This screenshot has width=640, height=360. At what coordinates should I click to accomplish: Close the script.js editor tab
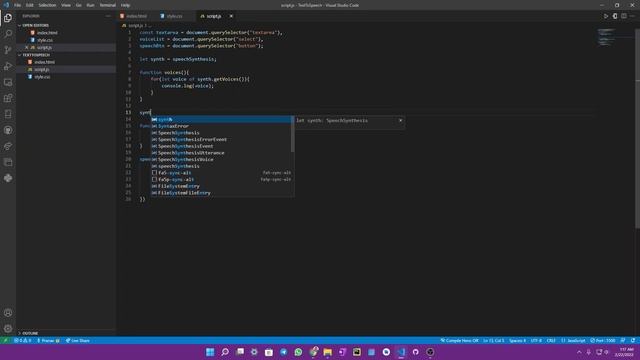(x=231, y=16)
